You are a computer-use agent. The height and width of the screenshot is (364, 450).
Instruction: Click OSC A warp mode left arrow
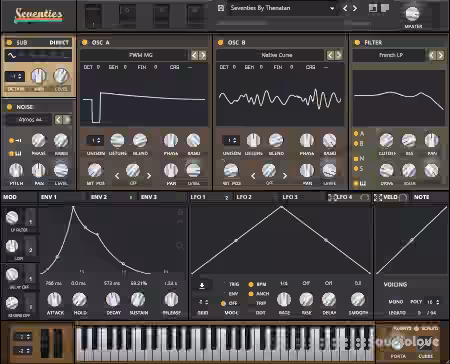(x=117, y=176)
